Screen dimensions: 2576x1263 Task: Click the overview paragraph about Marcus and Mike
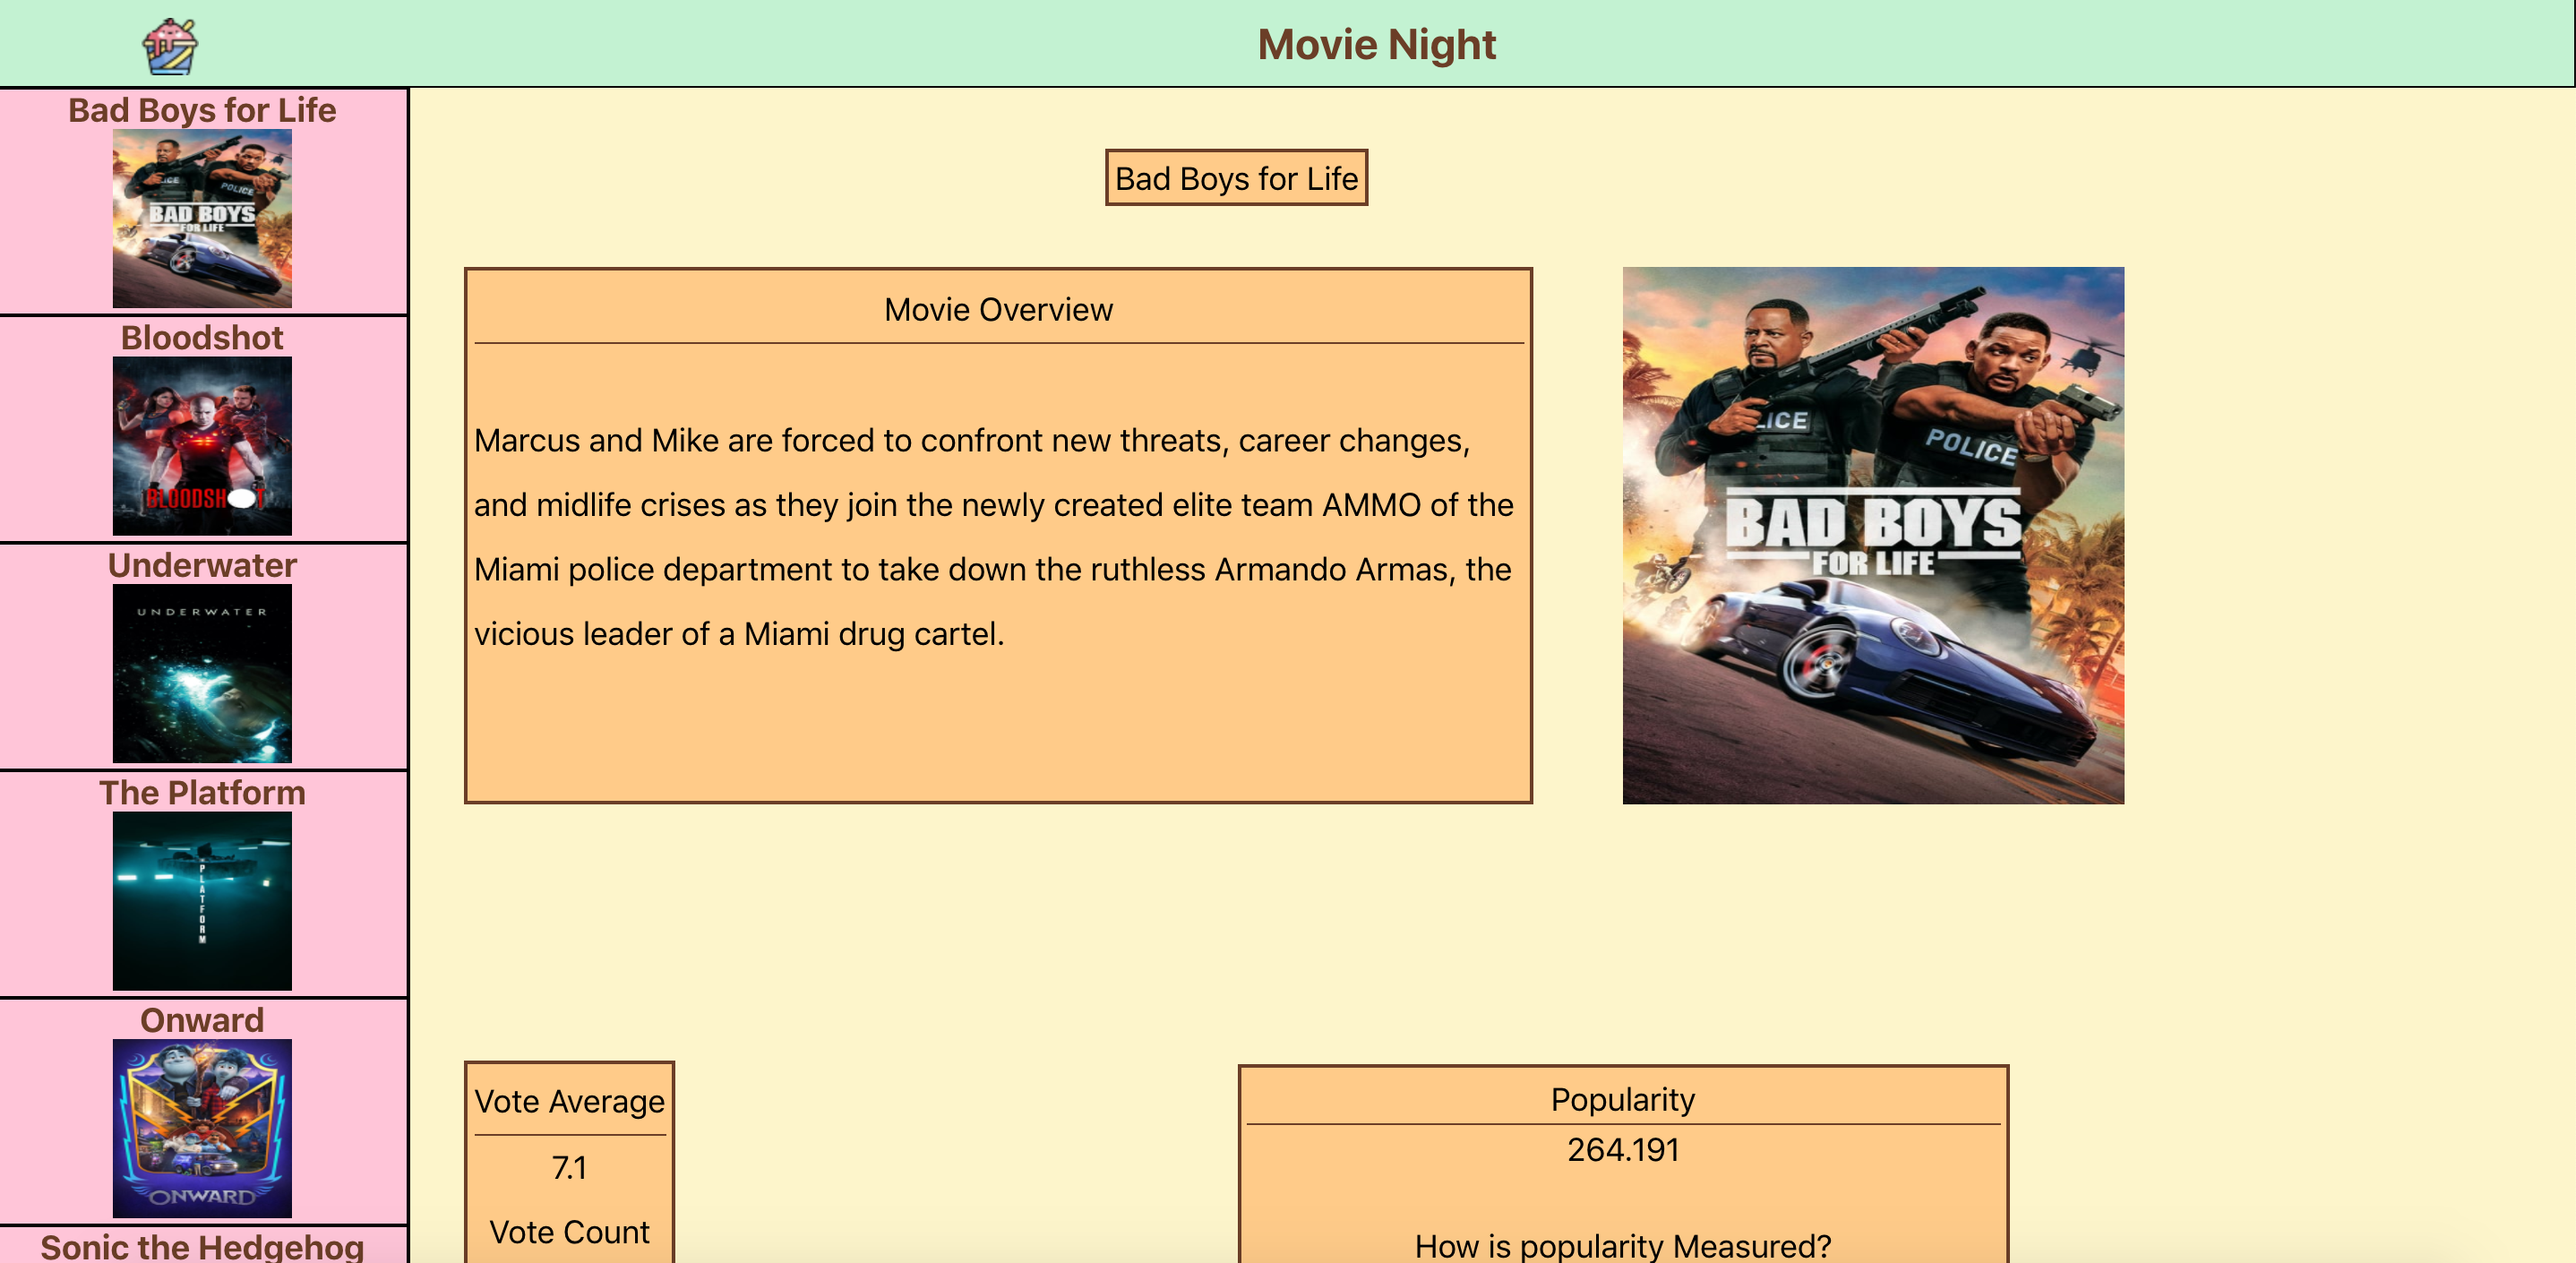point(994,537)
